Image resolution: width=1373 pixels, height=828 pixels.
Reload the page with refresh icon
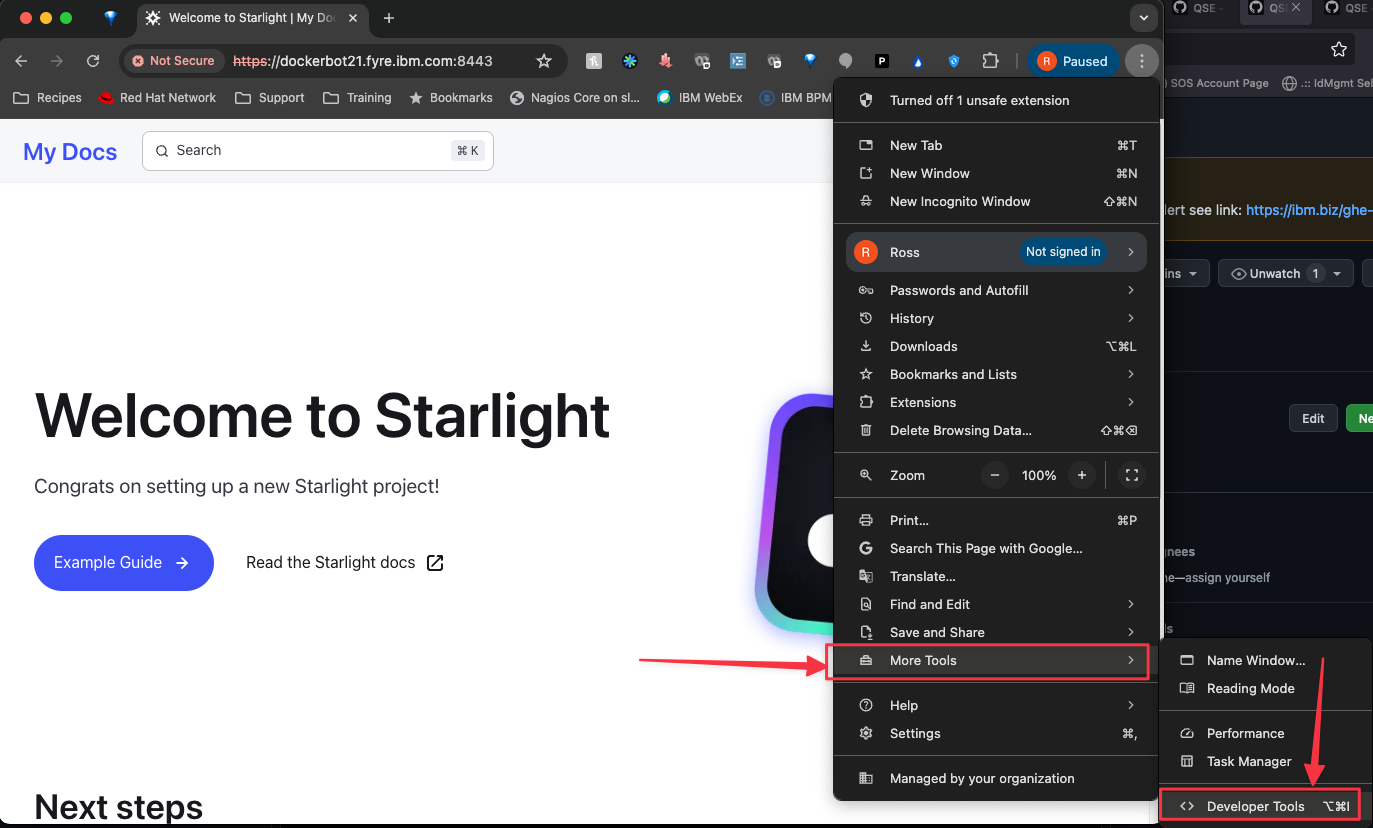coord(93,61)
